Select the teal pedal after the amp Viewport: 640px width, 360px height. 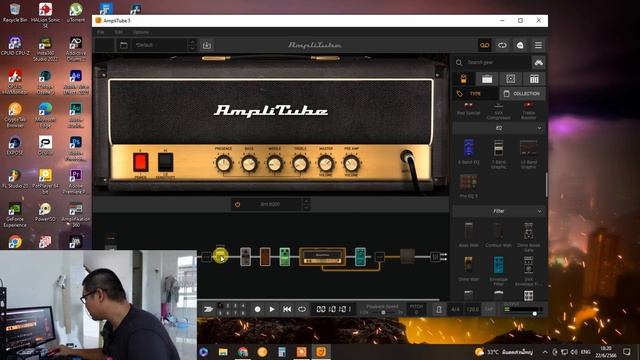[x=360, y=256]
